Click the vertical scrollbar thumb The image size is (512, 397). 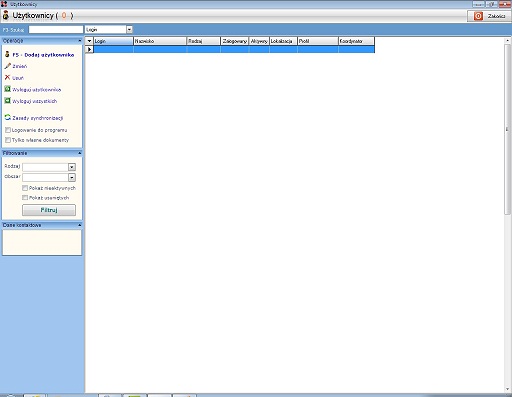507,129
